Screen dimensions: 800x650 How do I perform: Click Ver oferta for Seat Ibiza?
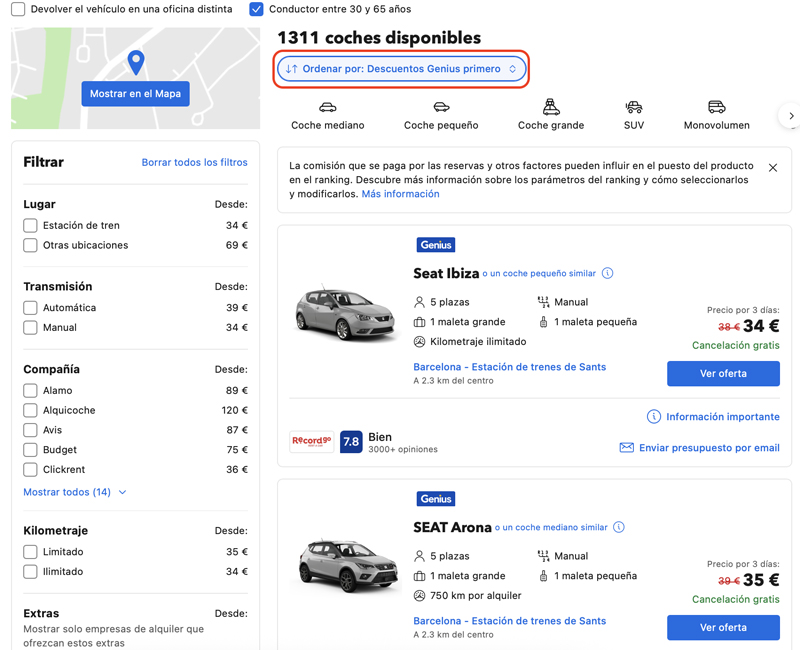click(723, 373)
